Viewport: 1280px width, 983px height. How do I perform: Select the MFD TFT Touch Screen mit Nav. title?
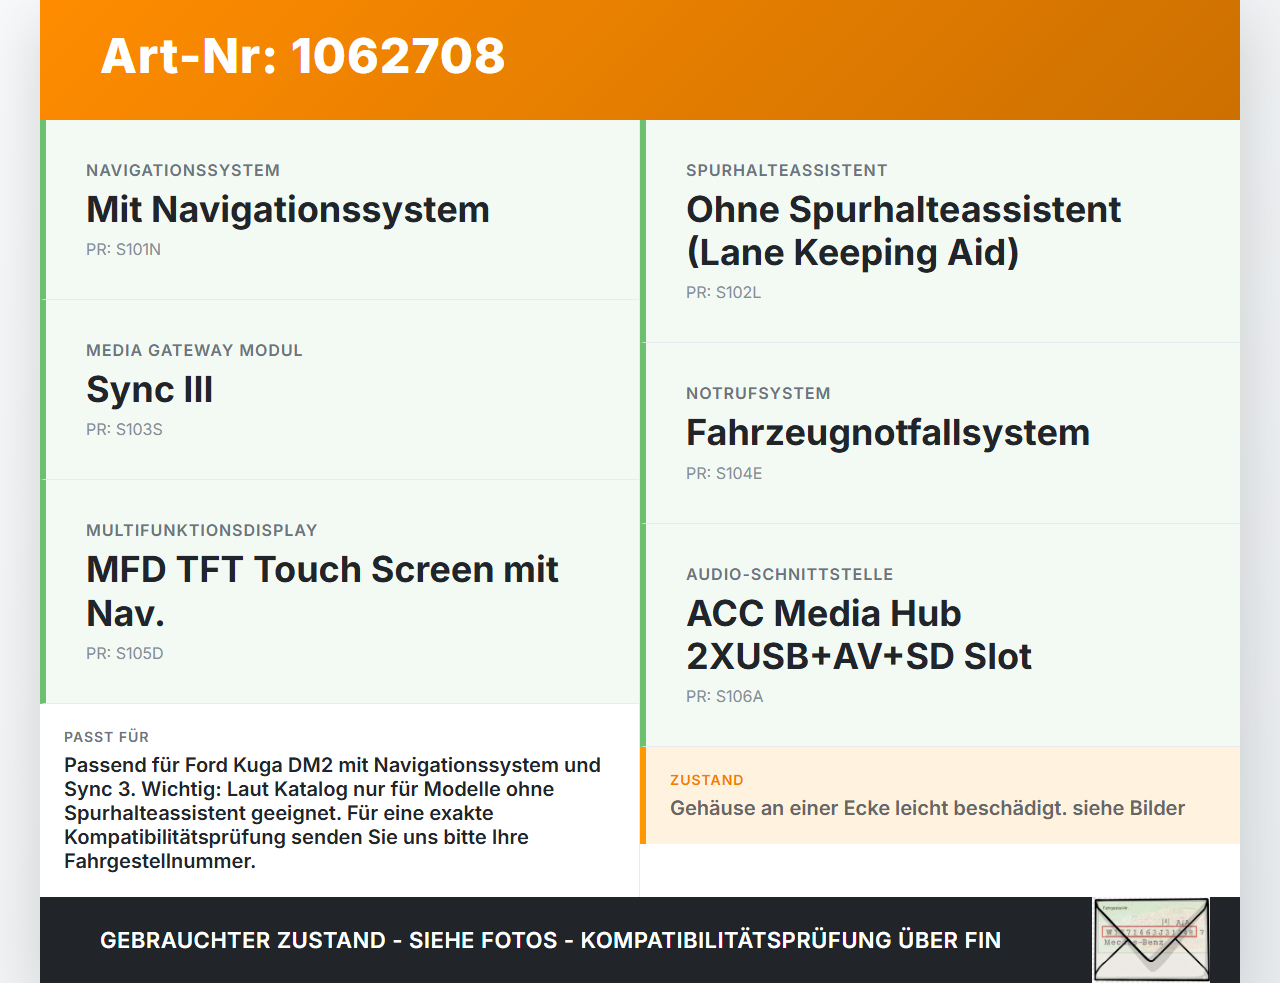pos(322,591)
